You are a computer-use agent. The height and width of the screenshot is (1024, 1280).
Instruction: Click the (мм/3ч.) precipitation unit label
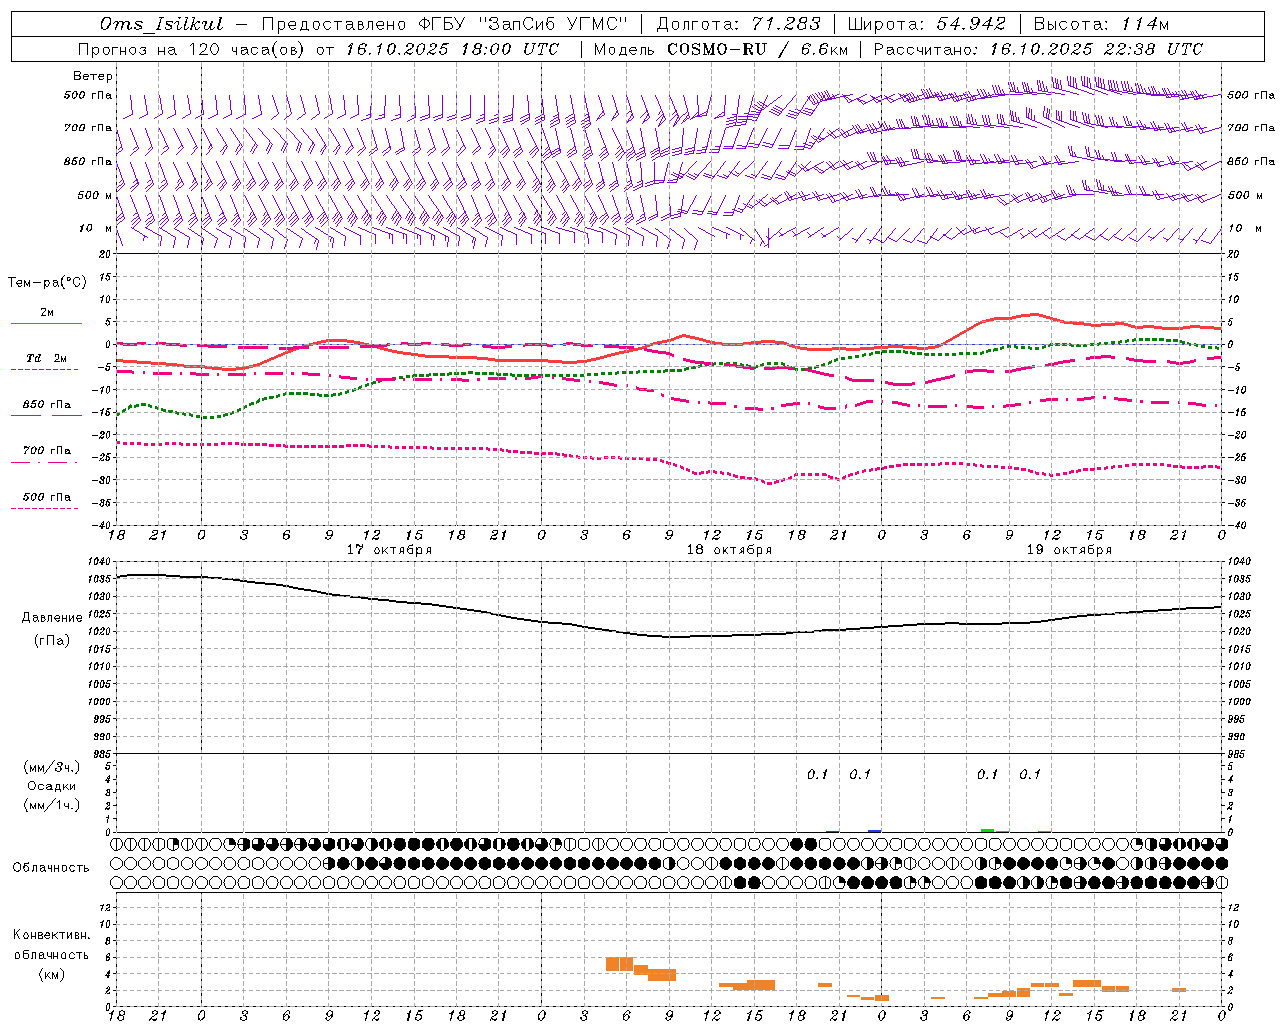(52, 767)
